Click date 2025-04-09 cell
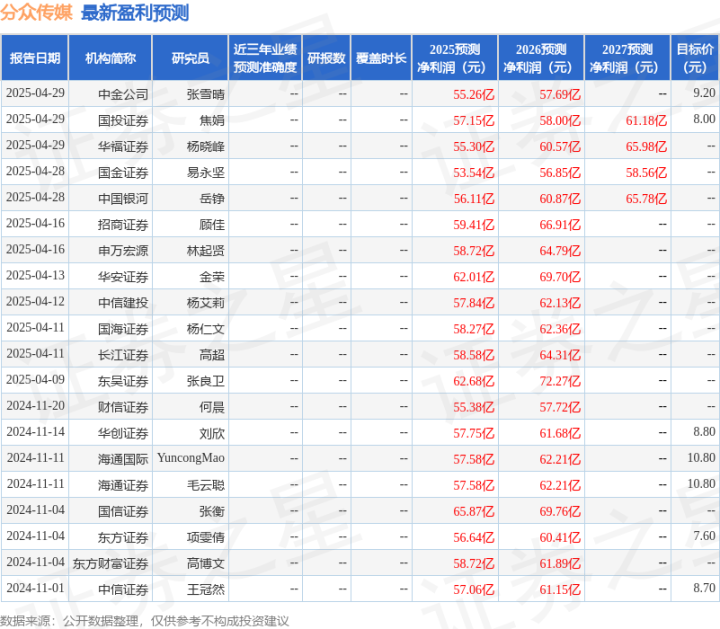 35,380
